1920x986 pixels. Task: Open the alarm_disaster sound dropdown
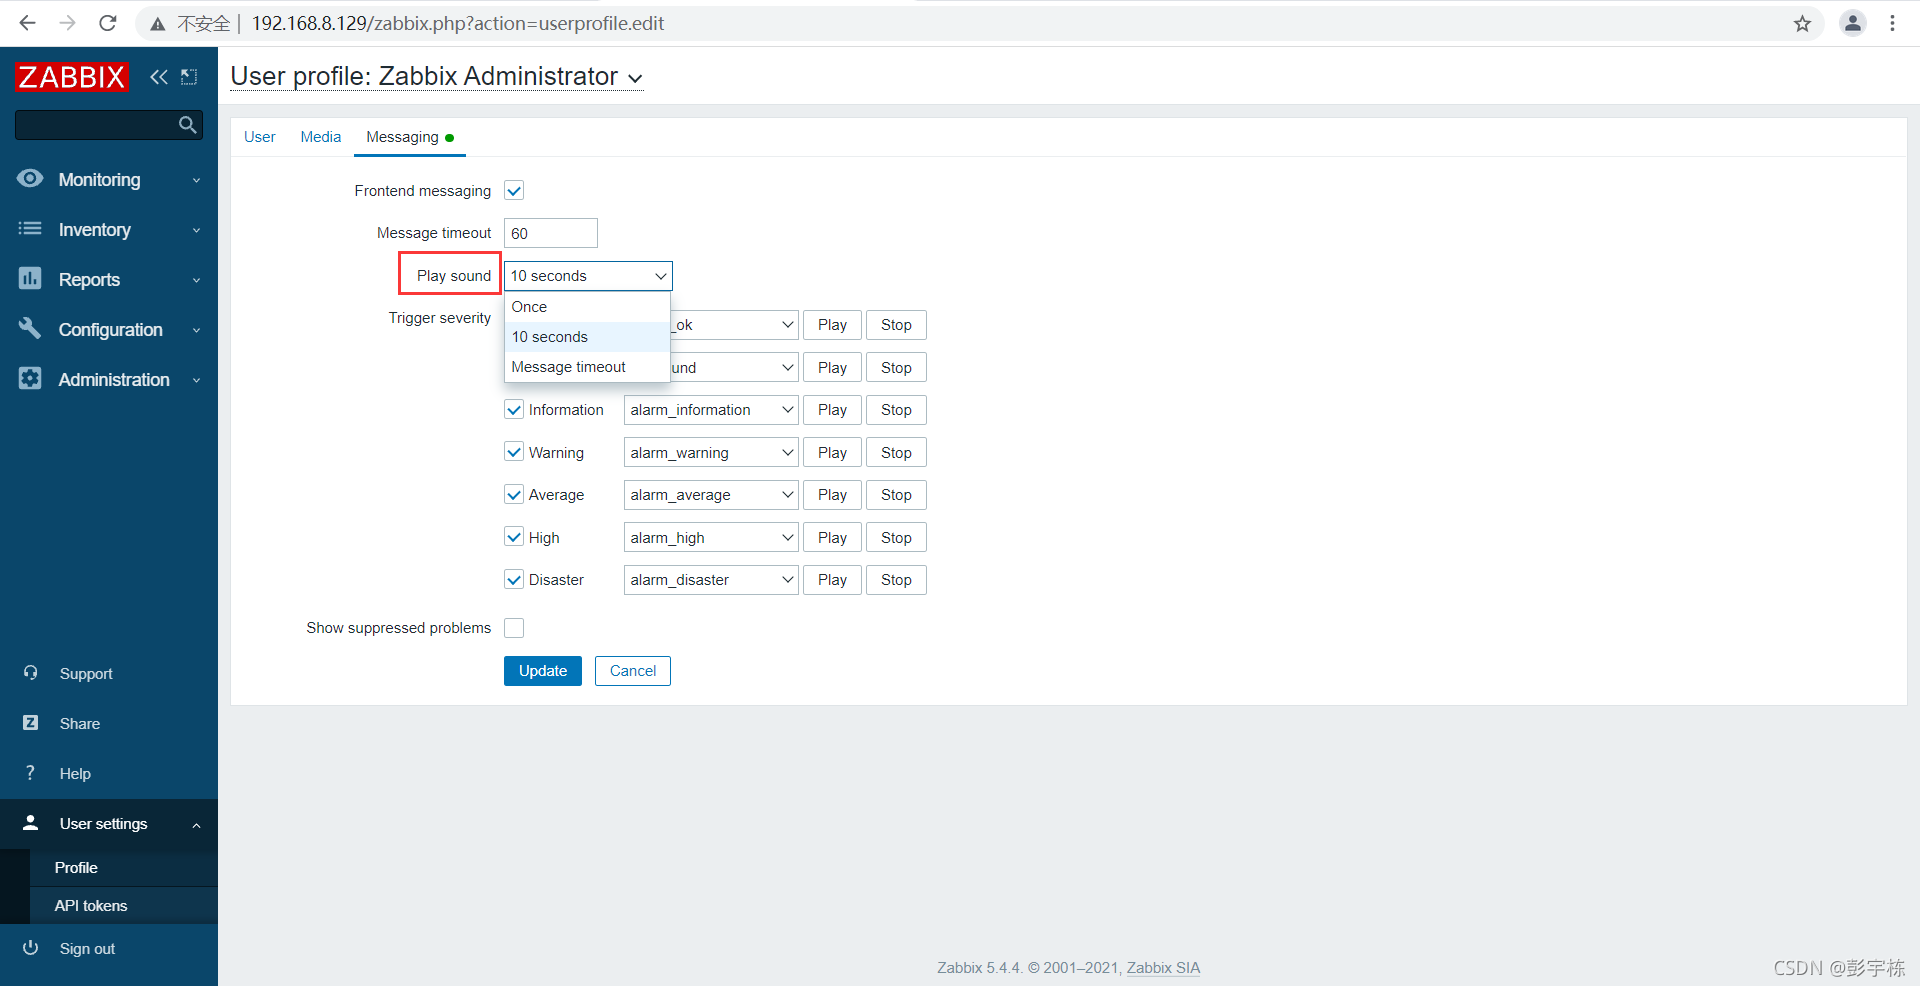(711, 580)
